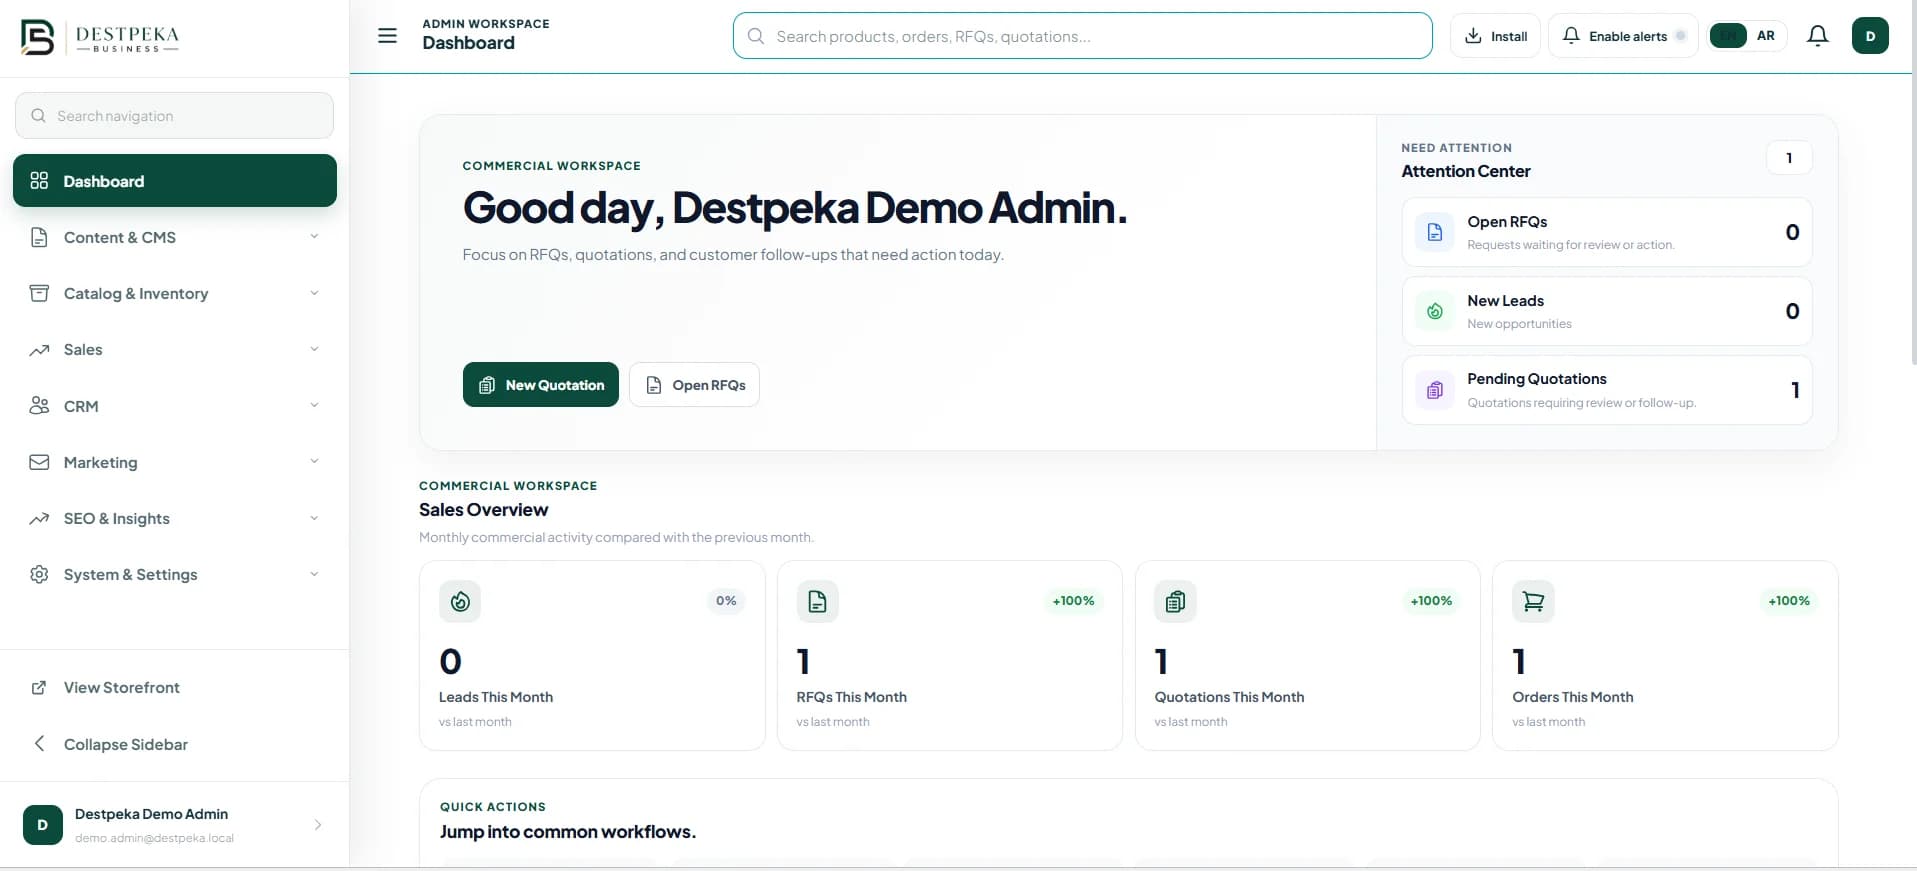
Task: Click the Open RFQs document icon in Attention Center
Action: (x=1435, y=232)
